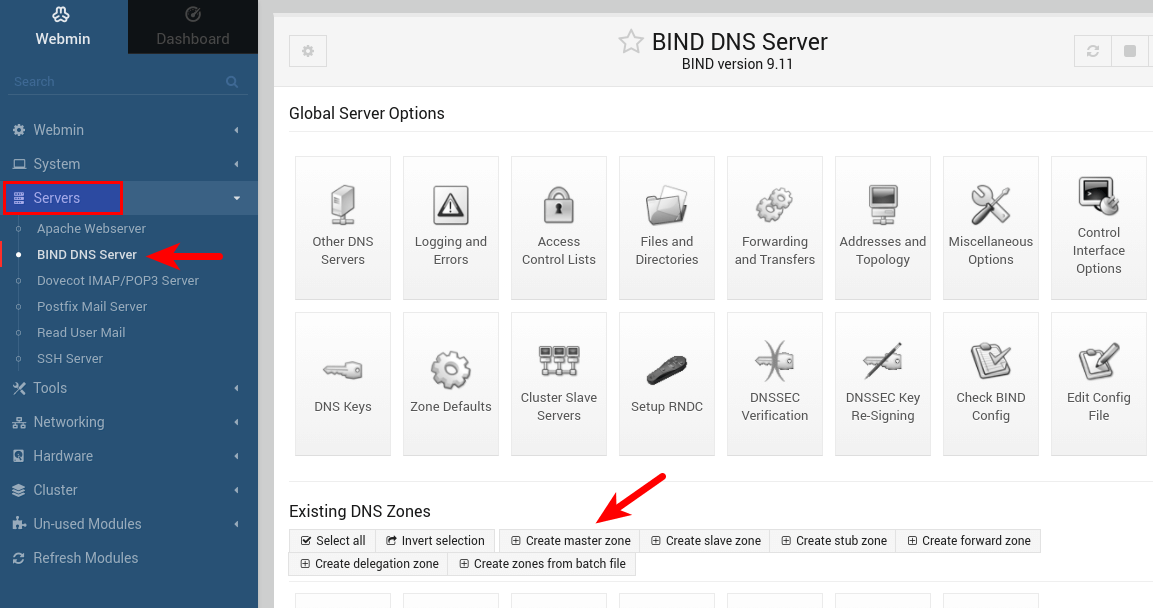
Task: Switch to the Dashboard tab
Action: [x=193, y=27]
